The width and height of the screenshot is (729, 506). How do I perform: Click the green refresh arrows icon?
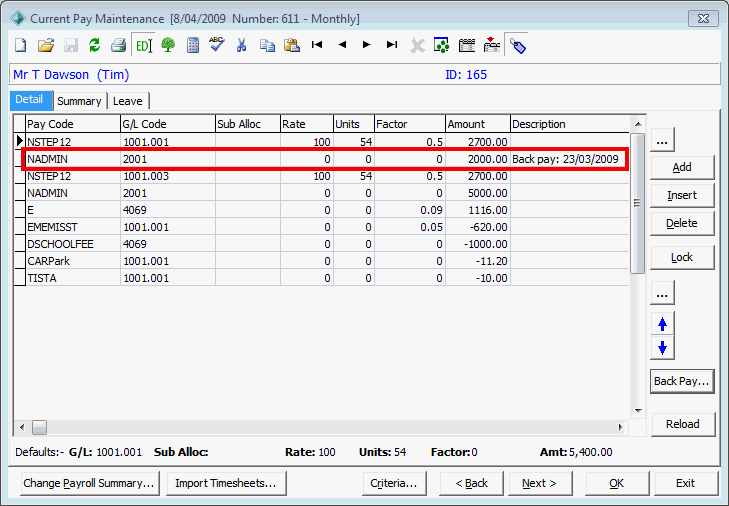94,46
